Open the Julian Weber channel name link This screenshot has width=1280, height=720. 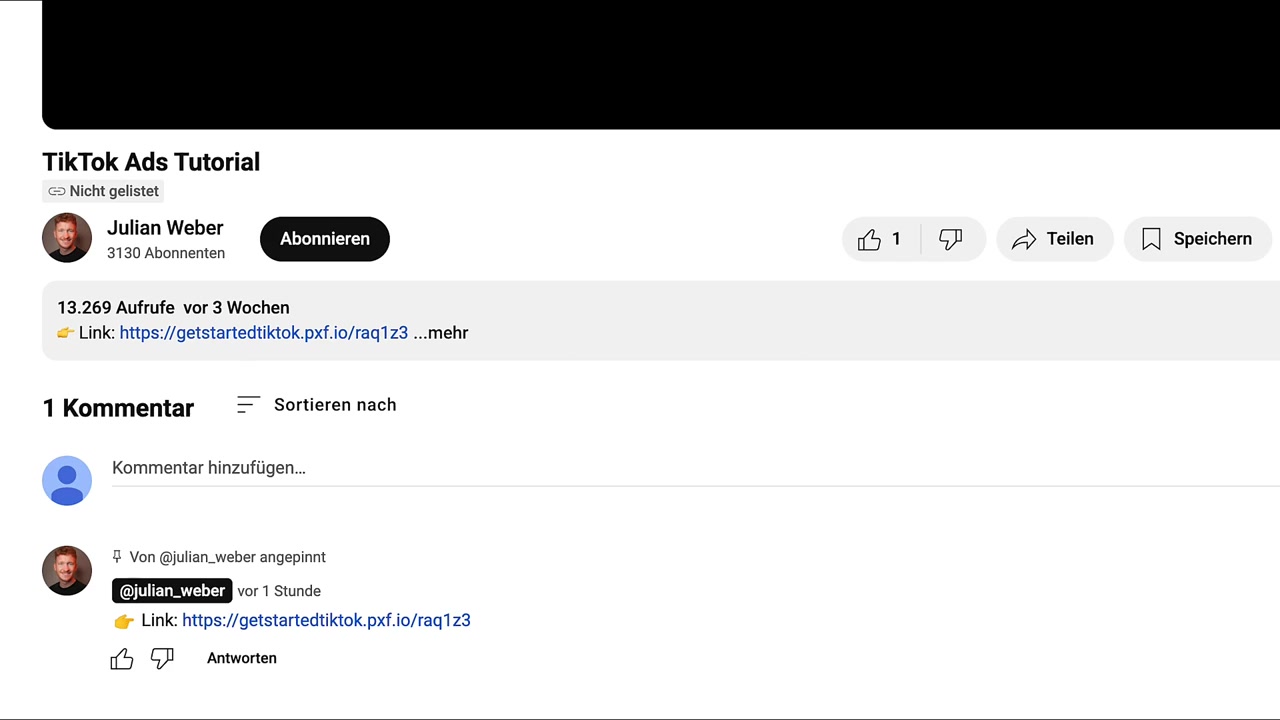pyautogui.click(x=165, y=228)
